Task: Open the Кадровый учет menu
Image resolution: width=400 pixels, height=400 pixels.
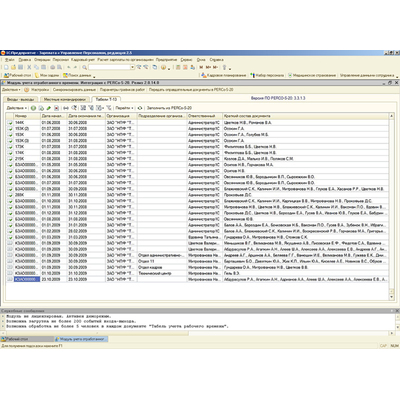Action: point(83,60)
